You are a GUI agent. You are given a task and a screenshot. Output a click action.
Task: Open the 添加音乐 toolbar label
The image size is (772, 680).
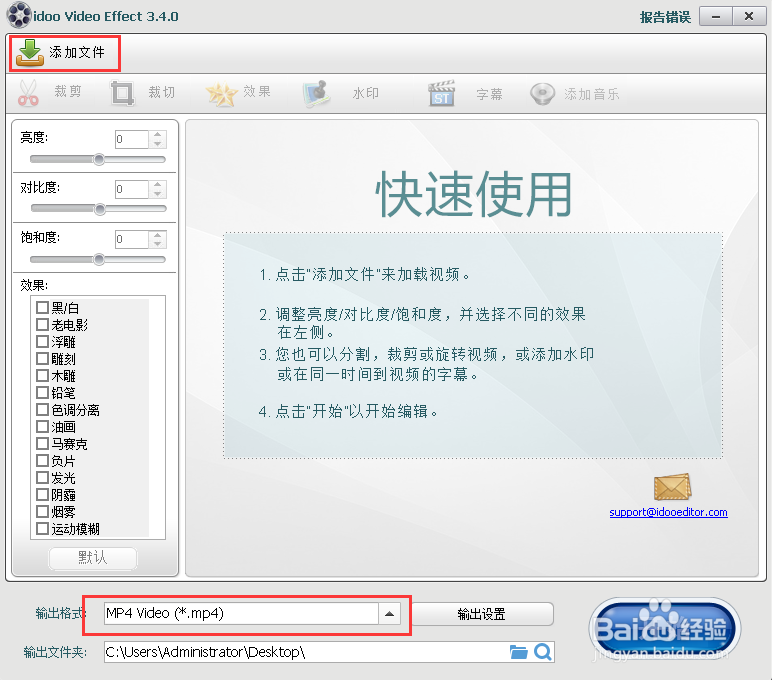click(592, 94)
